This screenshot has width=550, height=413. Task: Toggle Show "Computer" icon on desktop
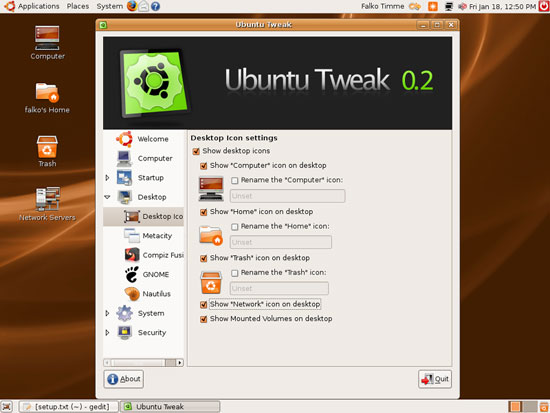[203, 166]
